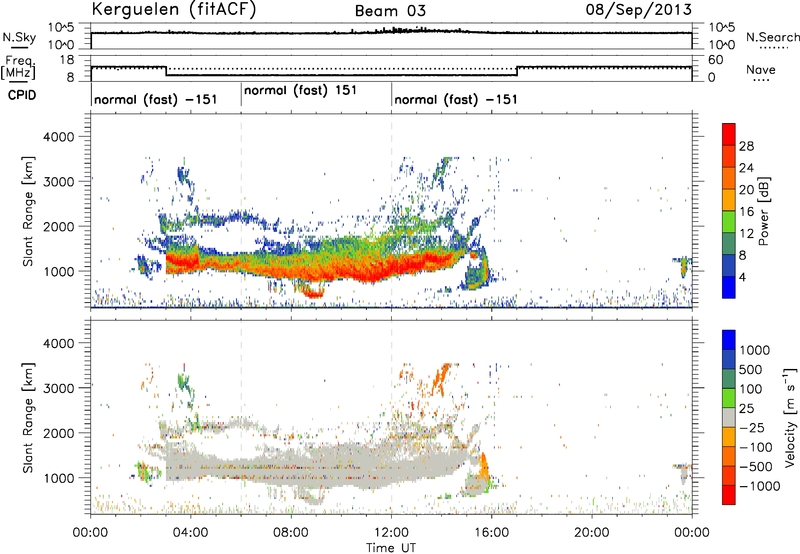This screenshot has width=800, height=554.
Task: Click the "18" frequency axis tick
Action: pyautogui.click(x=67, y=60)
